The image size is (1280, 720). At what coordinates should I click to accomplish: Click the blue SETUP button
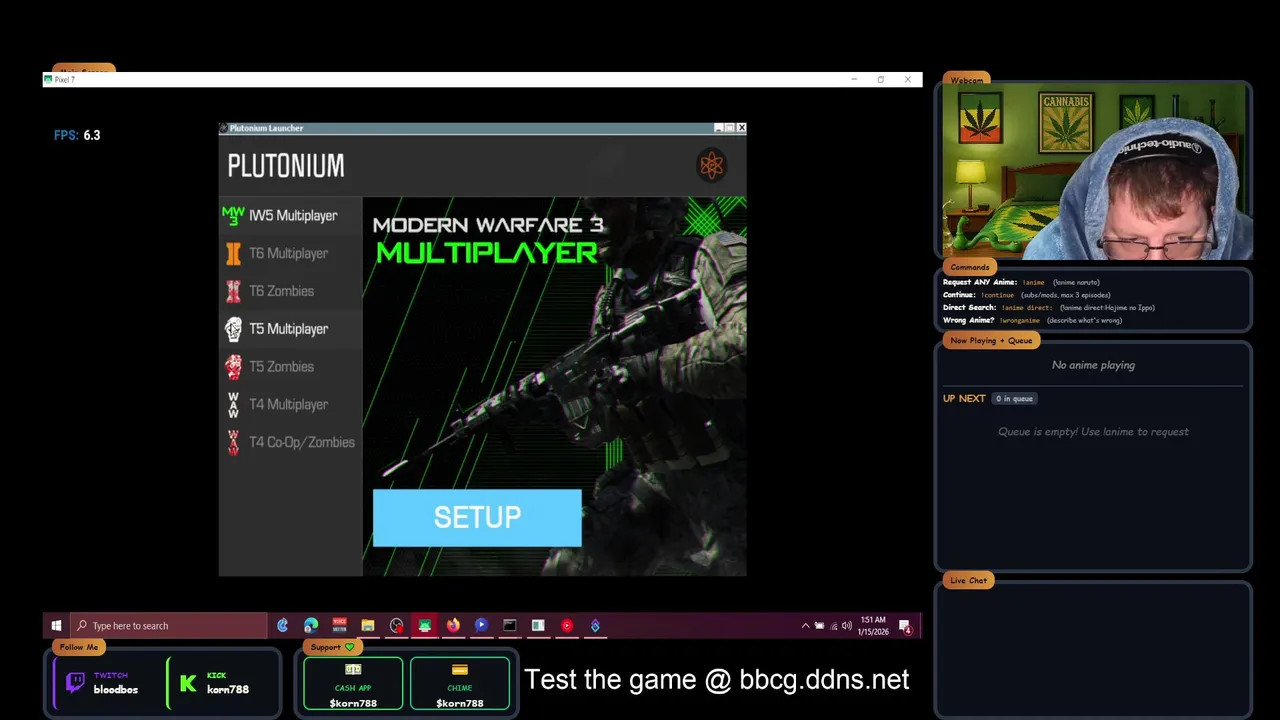click(477, 517)
